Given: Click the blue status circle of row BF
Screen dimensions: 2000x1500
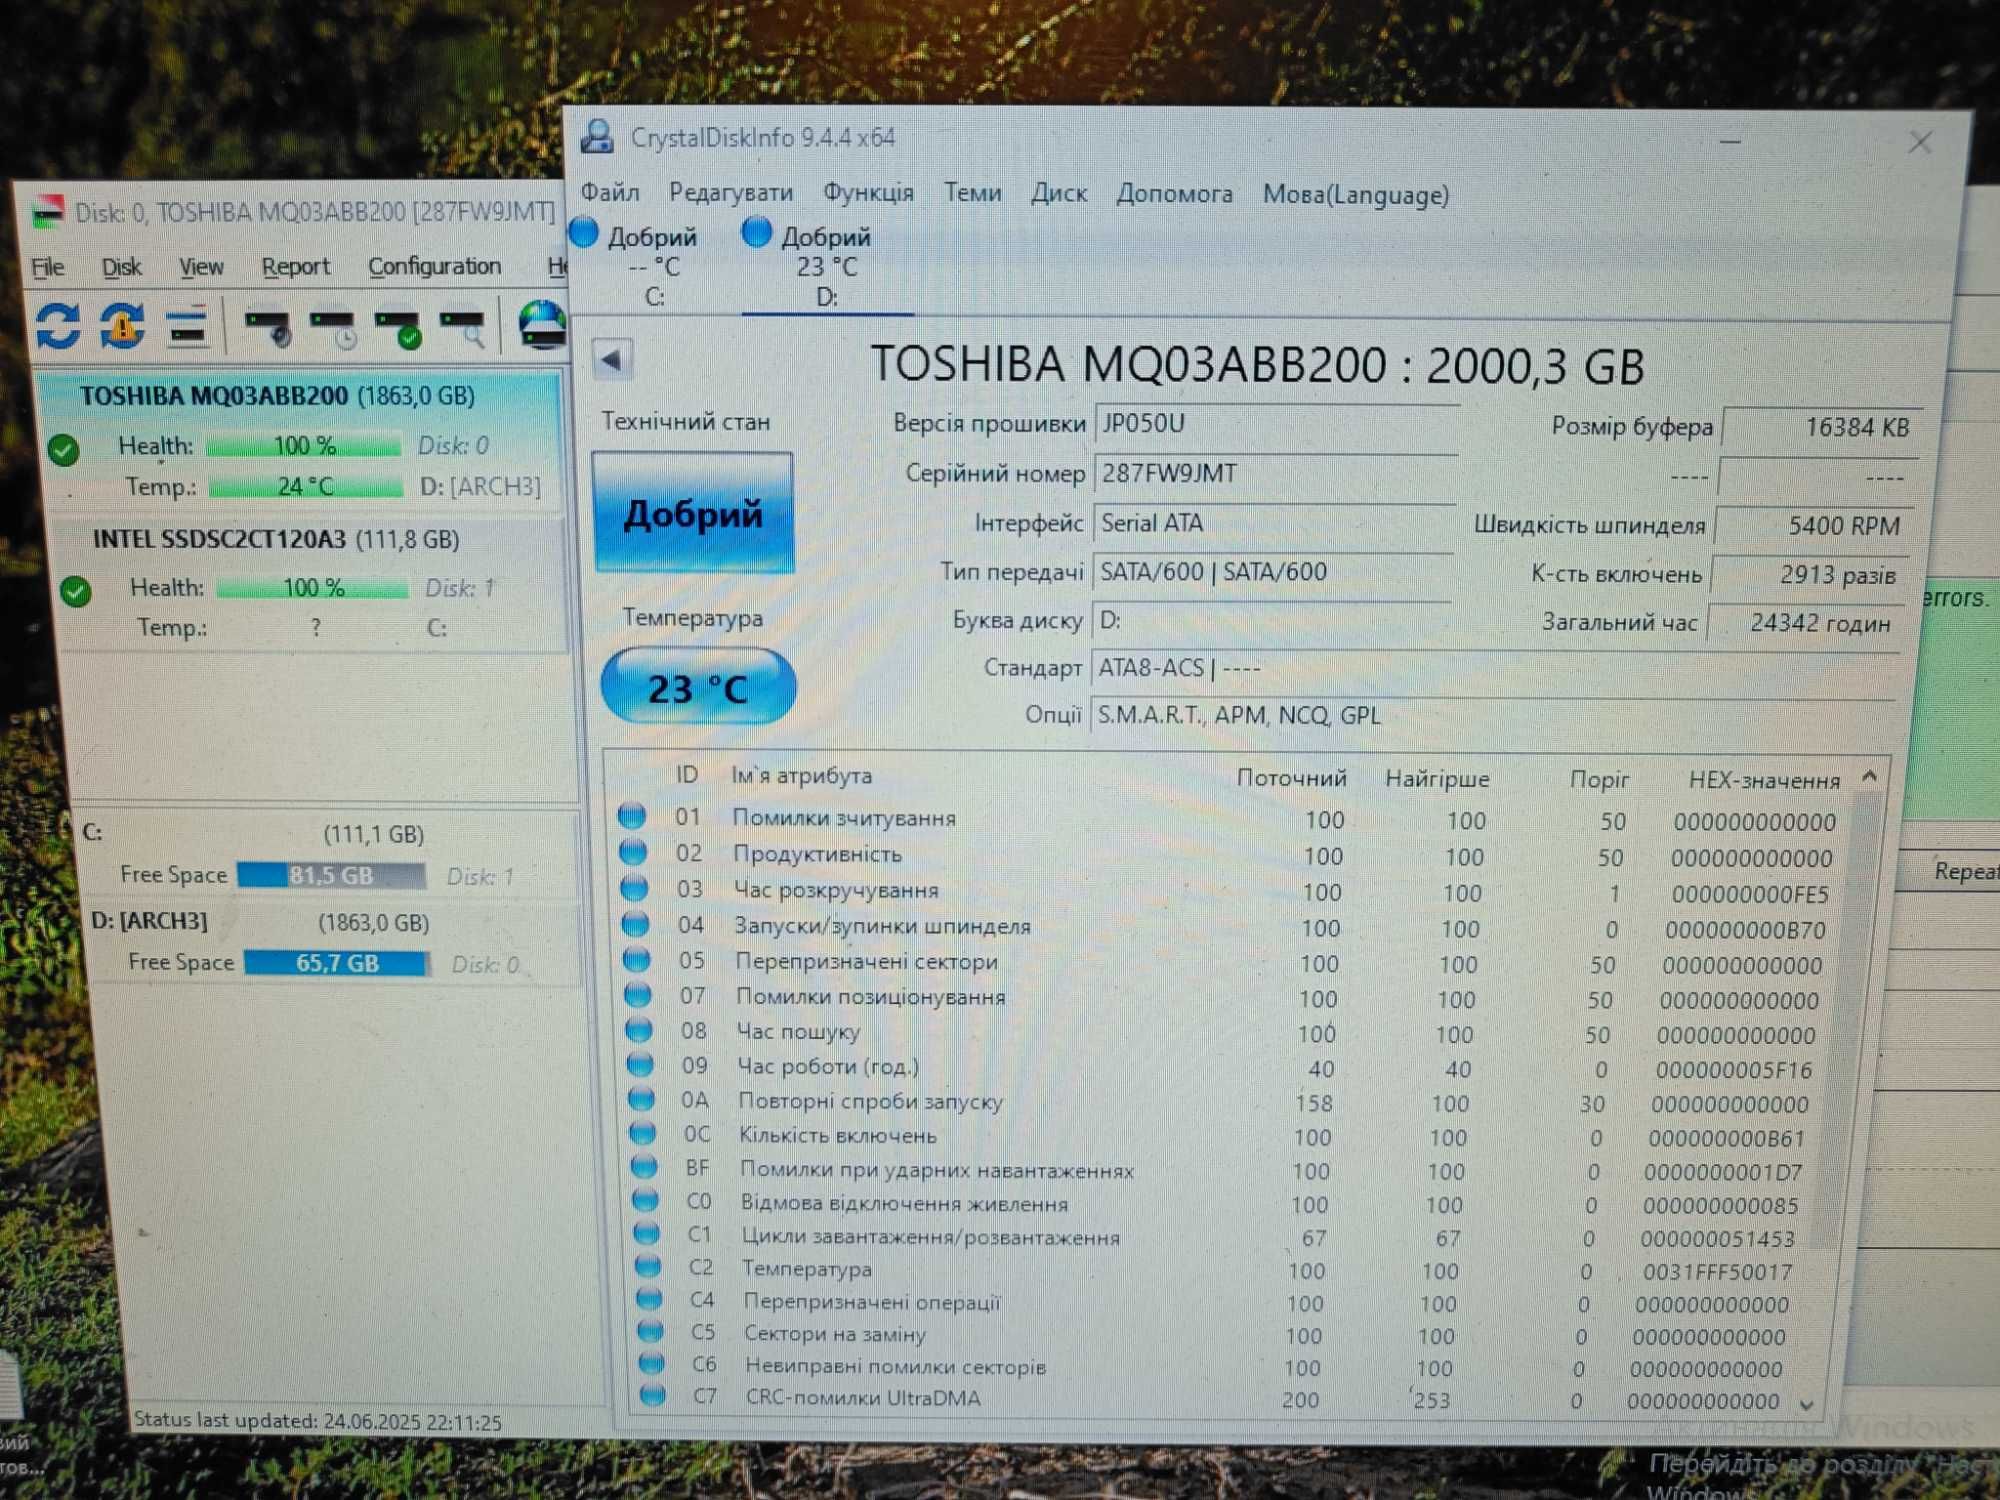Looking at the screenshot, I should (644, 1167).
